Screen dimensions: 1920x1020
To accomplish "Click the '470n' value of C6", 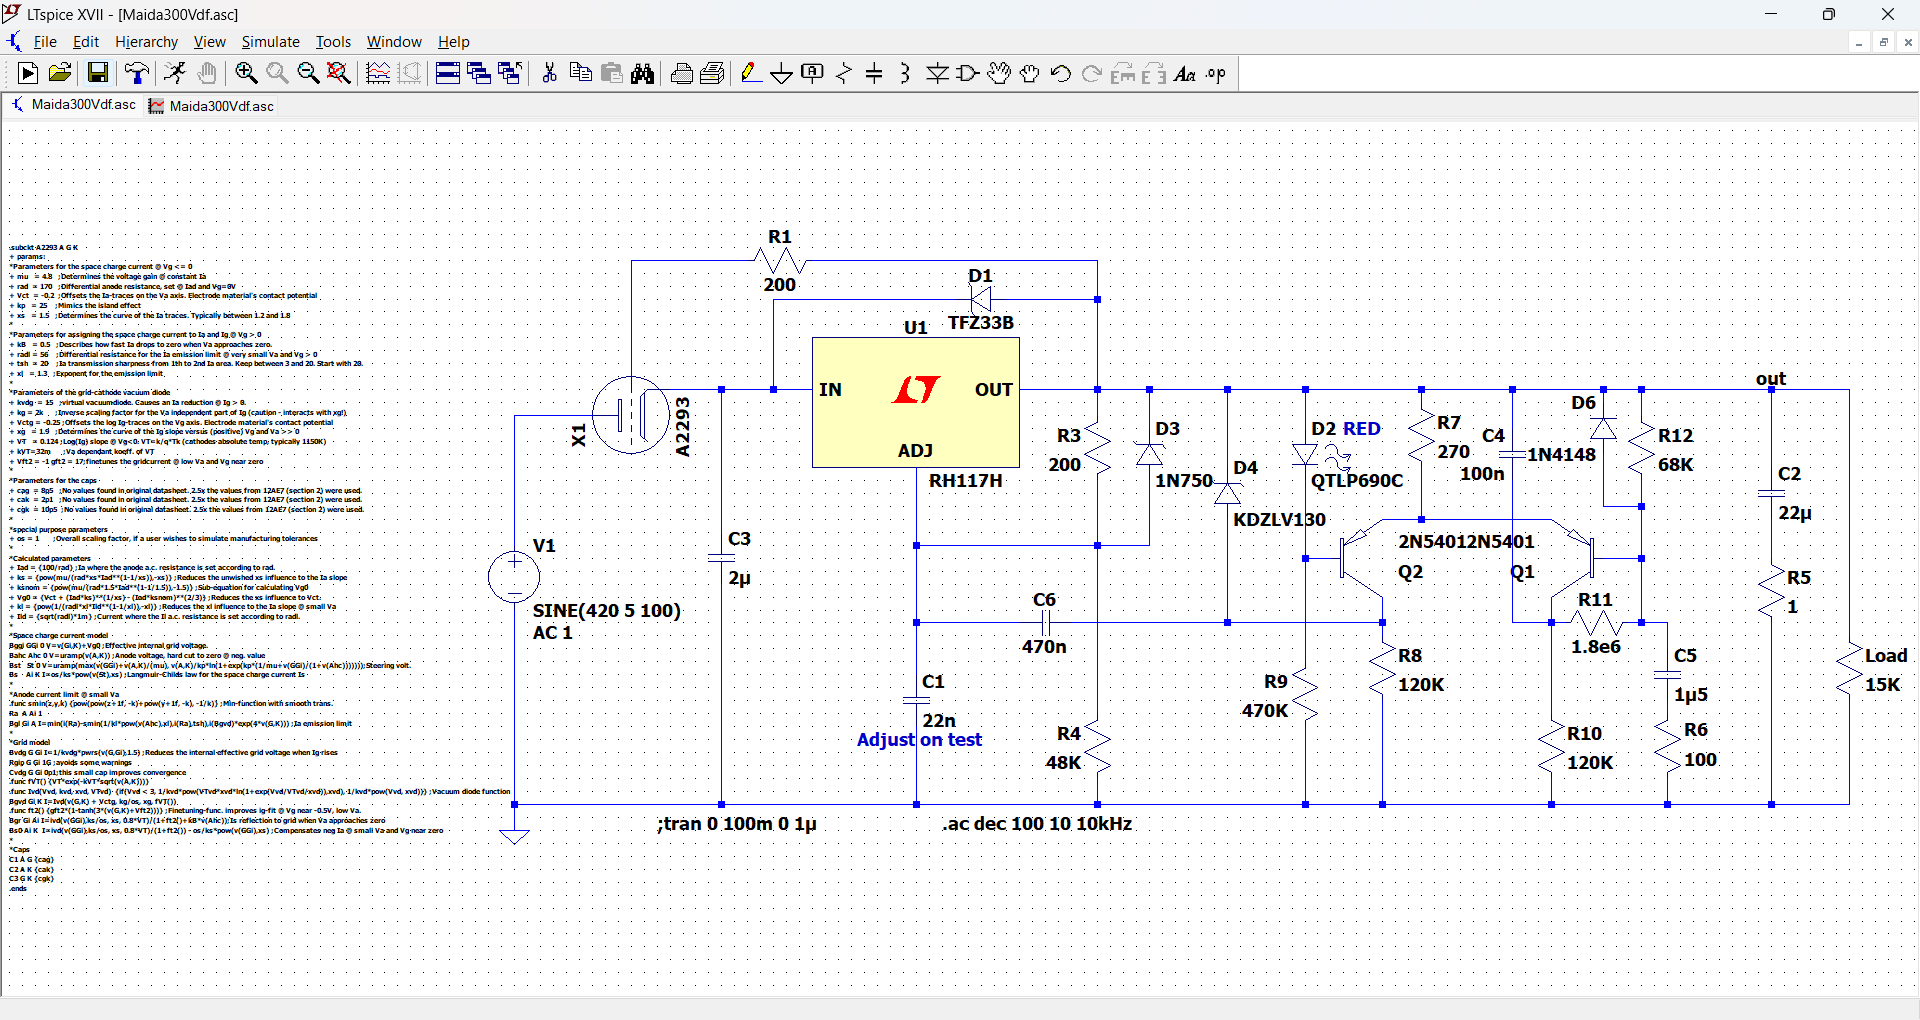I will click(1044, 647).
